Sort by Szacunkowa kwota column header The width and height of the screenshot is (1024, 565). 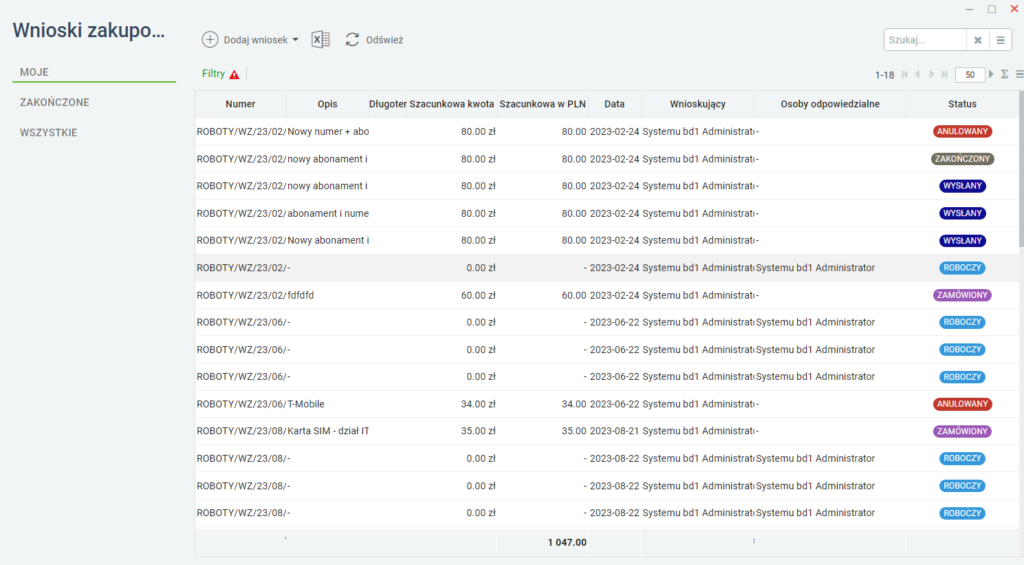[451, 104]
